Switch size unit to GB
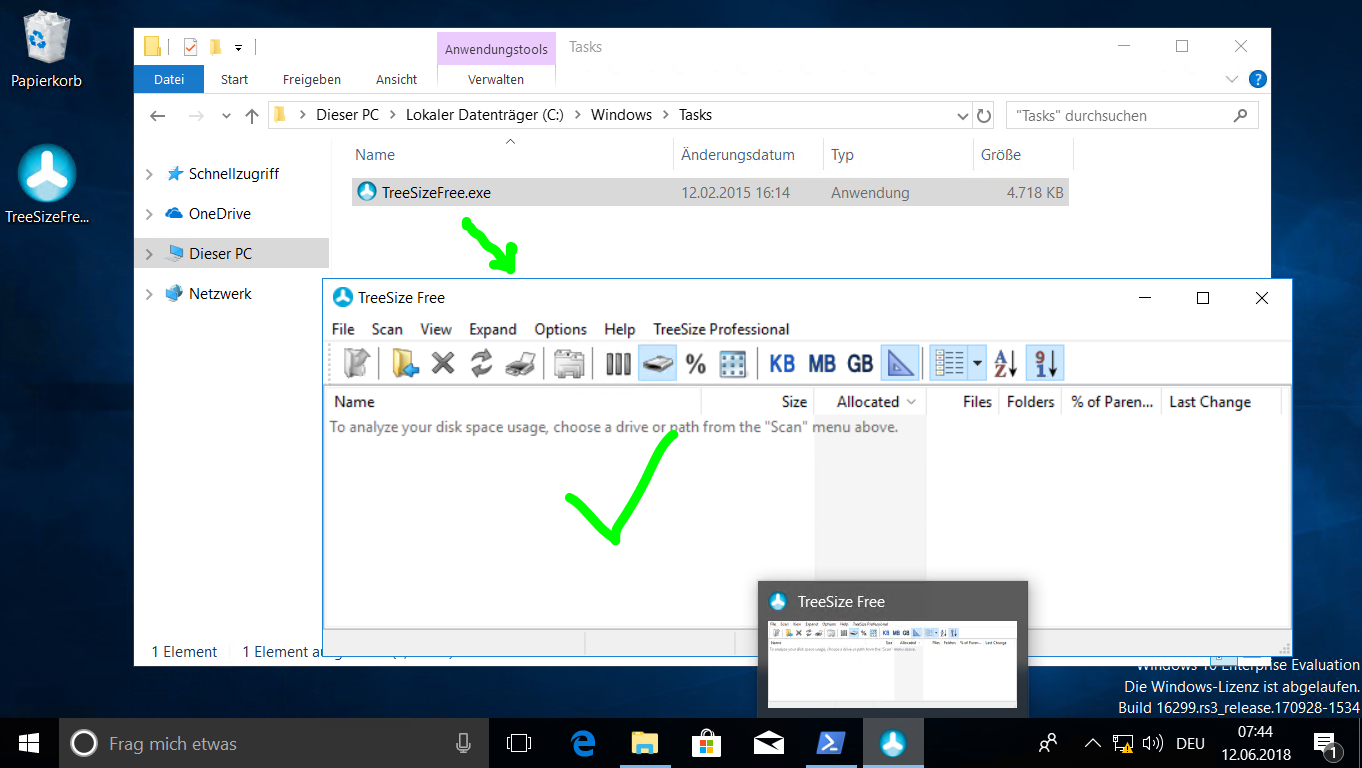Viewport: 1362px width, 768px height. [860, 363]
